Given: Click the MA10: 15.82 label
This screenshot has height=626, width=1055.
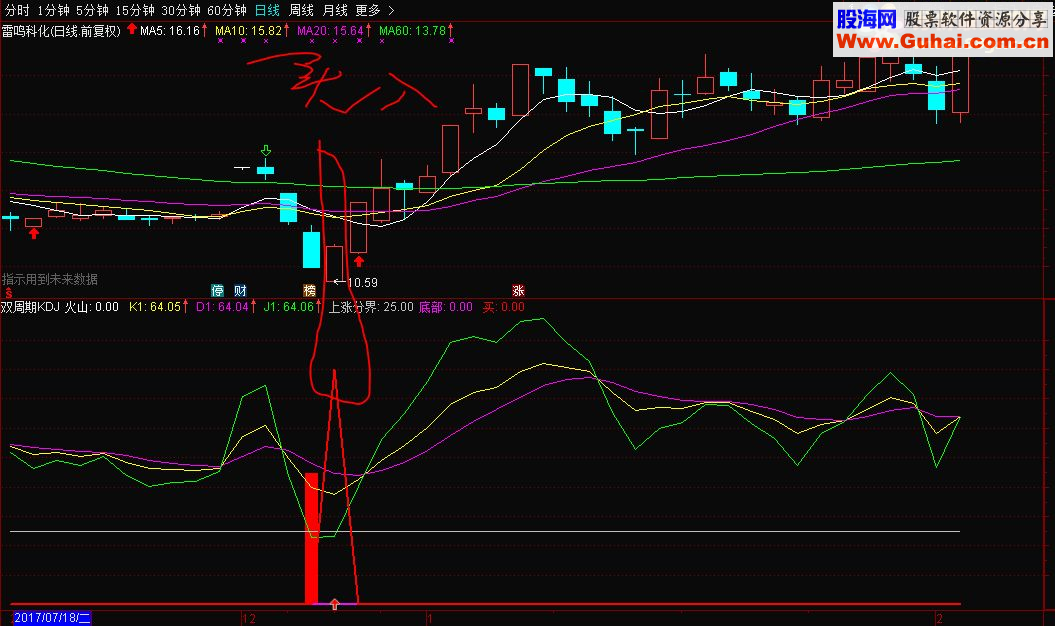Looking at the screenshot, I should point(248,31).
